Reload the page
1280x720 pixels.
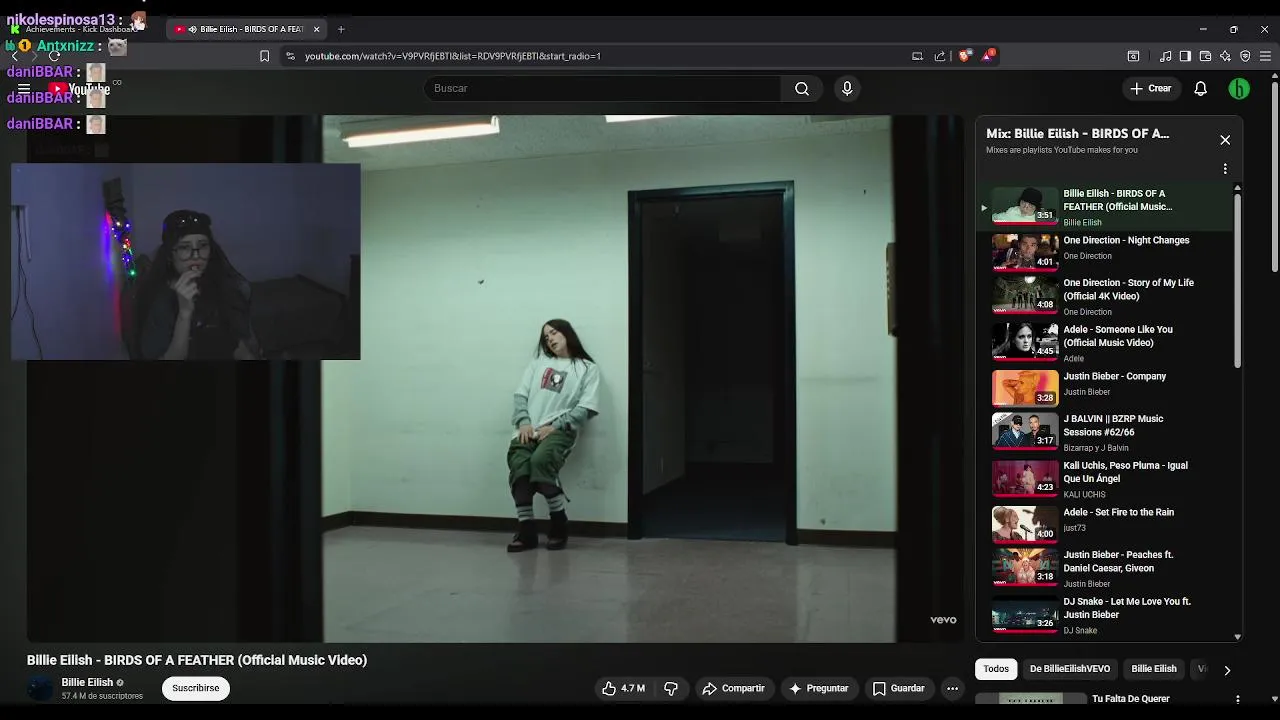click(x=54, y=56)
